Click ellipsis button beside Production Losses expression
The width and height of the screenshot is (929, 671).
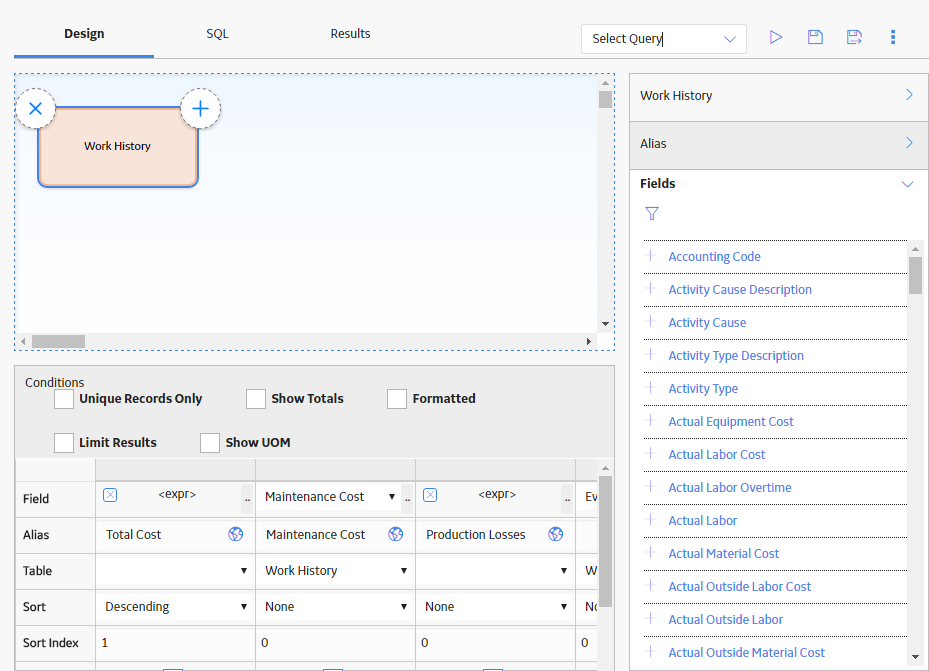pos(567,499)
